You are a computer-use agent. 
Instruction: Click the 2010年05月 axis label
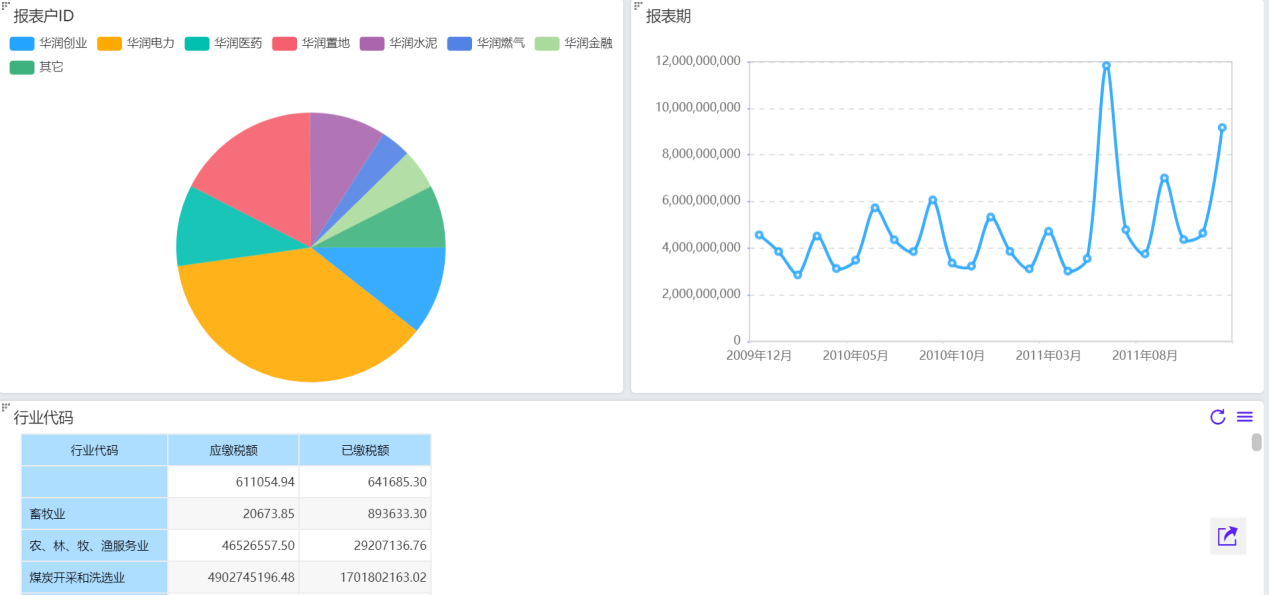(855, 355)
